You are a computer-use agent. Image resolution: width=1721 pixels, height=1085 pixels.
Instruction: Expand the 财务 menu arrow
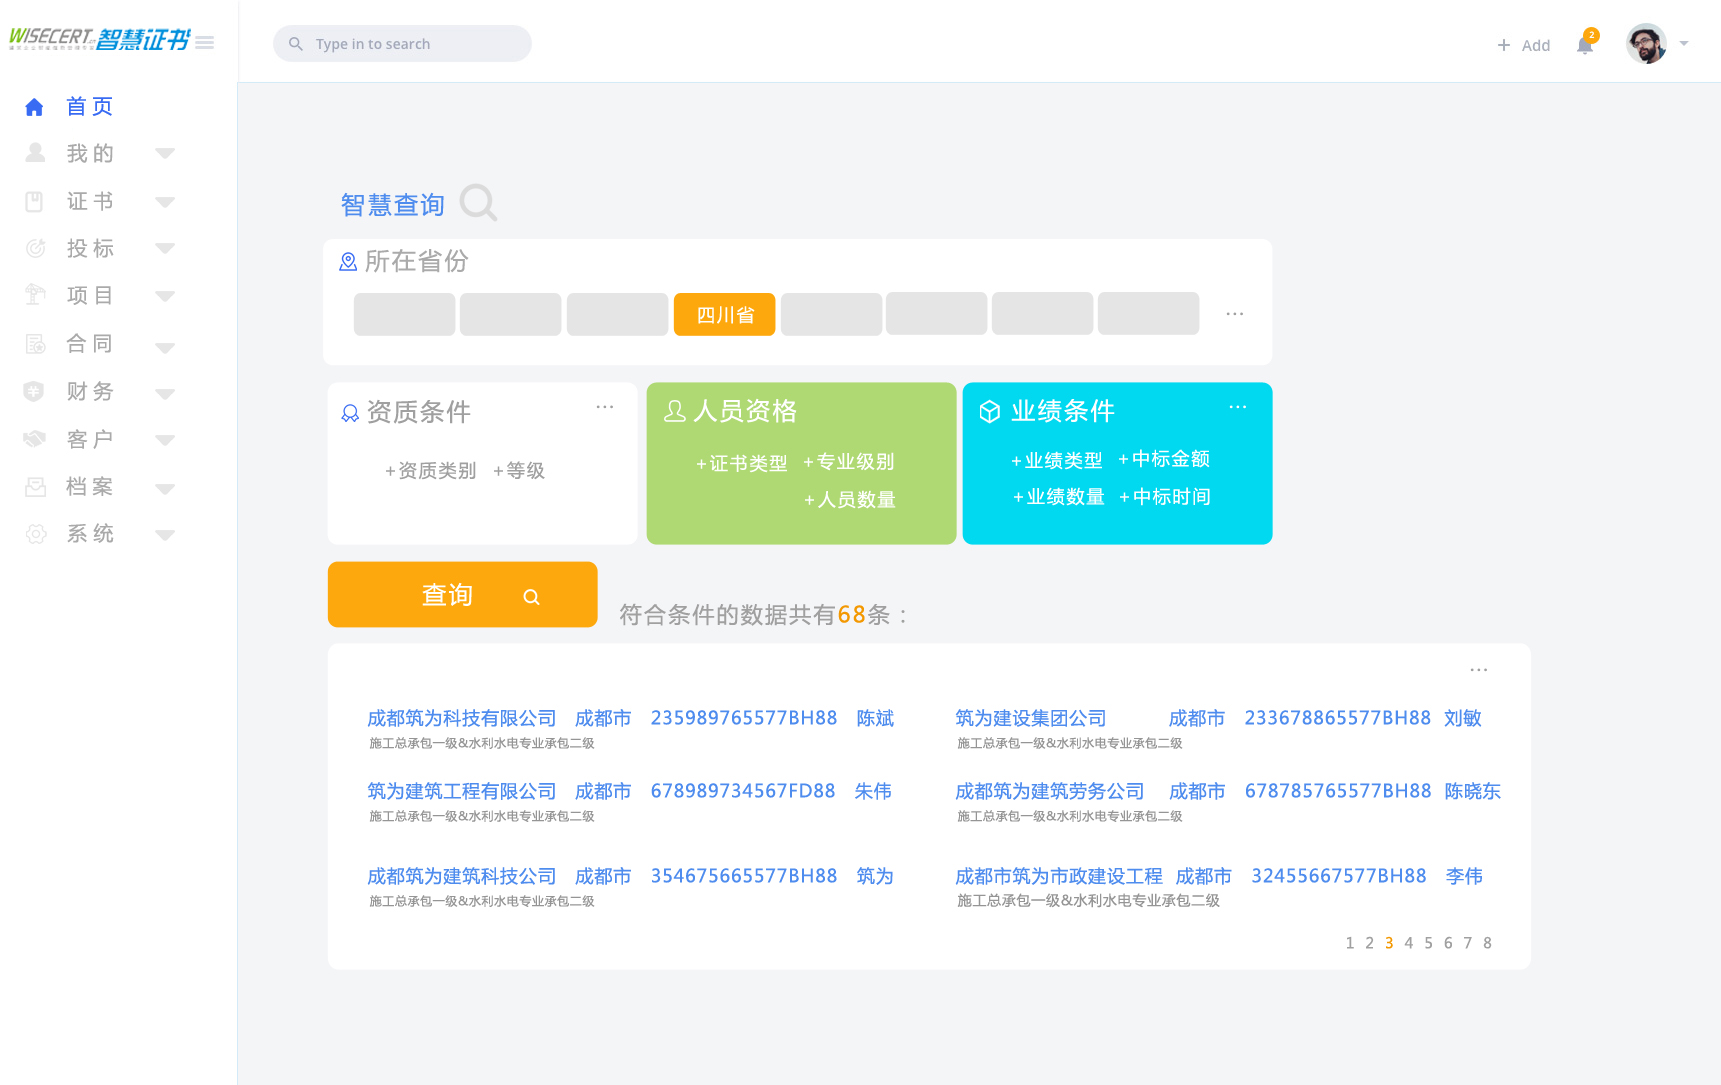(x=166, y=394)
